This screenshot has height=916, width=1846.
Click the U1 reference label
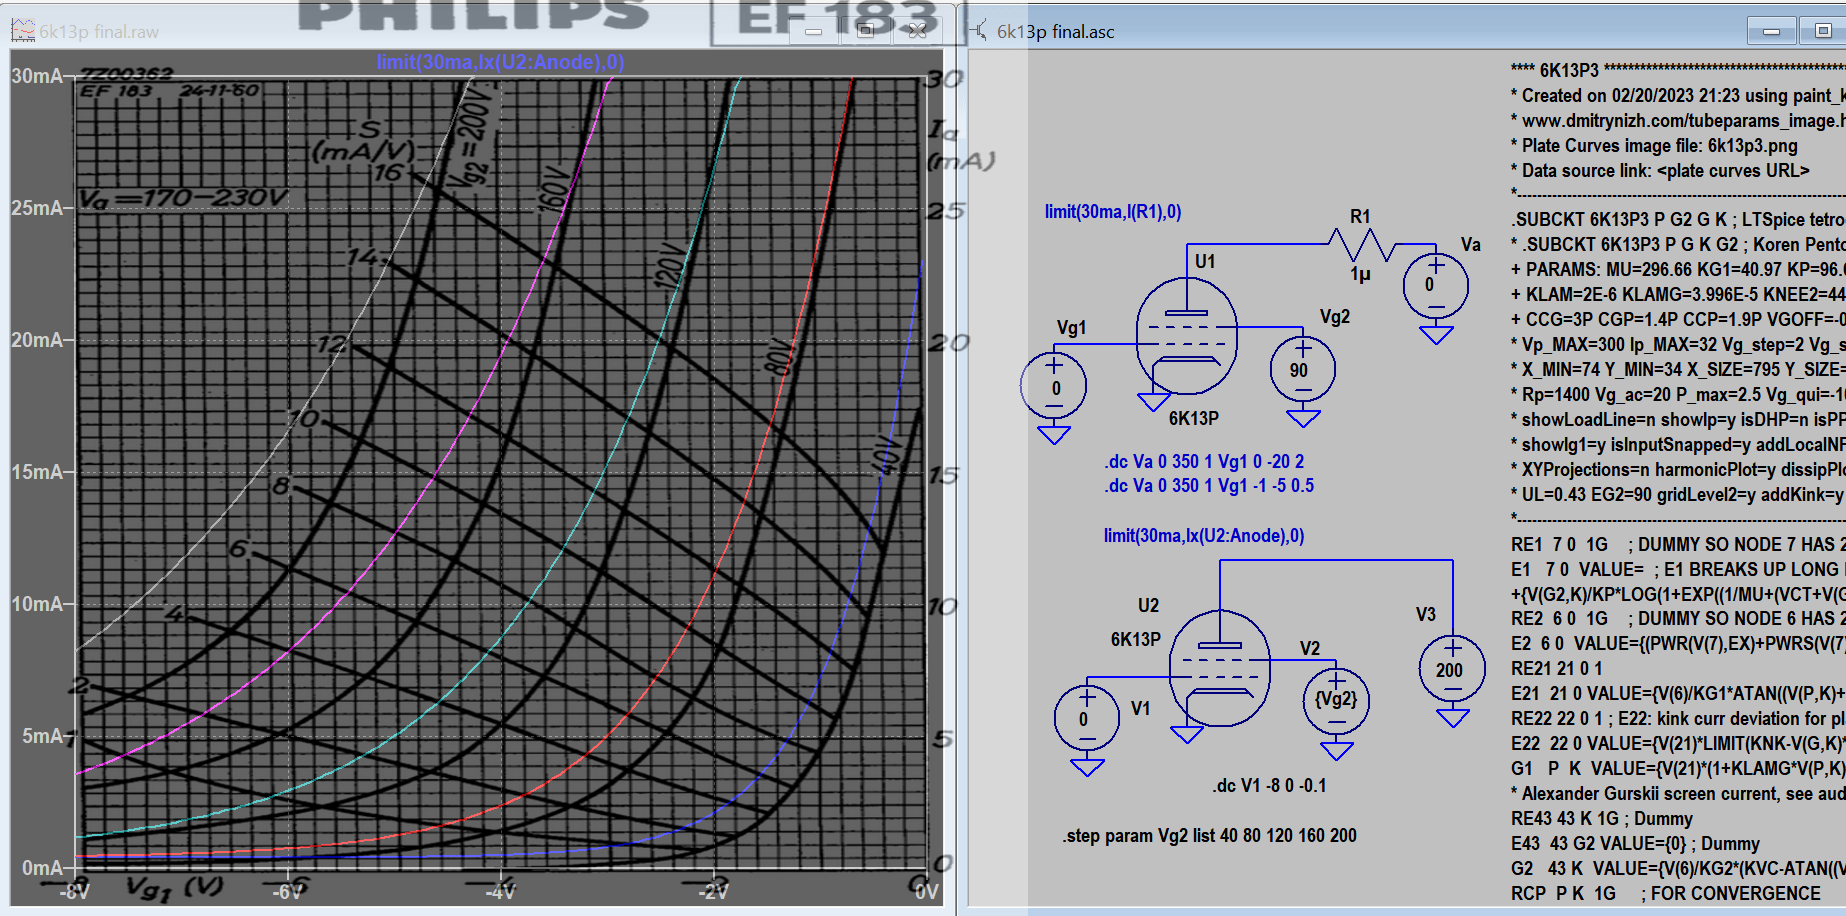click(x=1205, y=261)
